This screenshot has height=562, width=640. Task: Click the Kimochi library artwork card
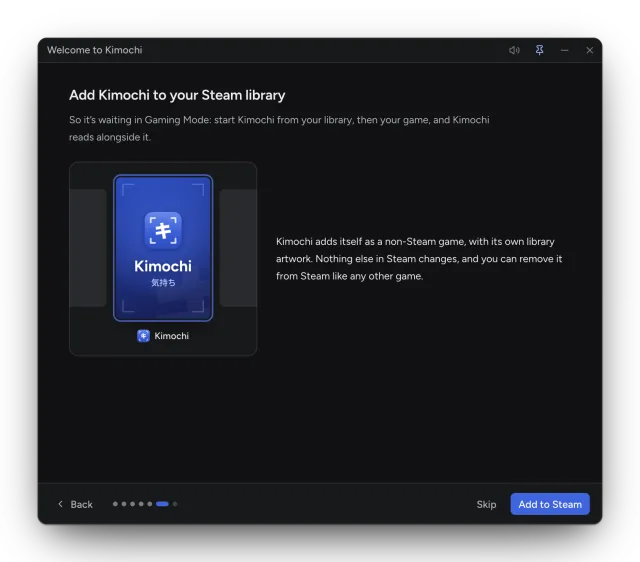tap(163, 248)
